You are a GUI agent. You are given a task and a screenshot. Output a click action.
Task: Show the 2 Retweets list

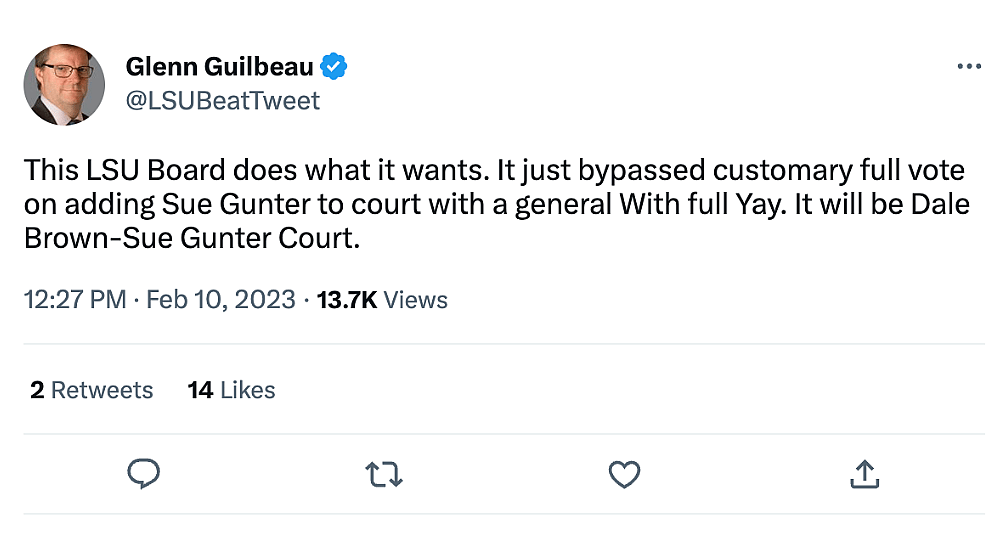[92, 390]
